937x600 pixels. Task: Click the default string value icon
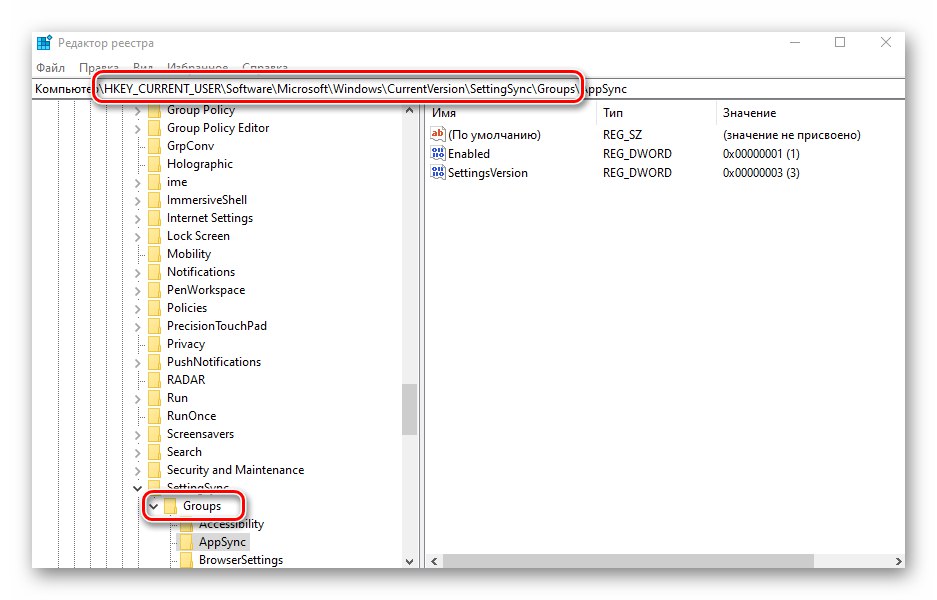pos(438,134)
